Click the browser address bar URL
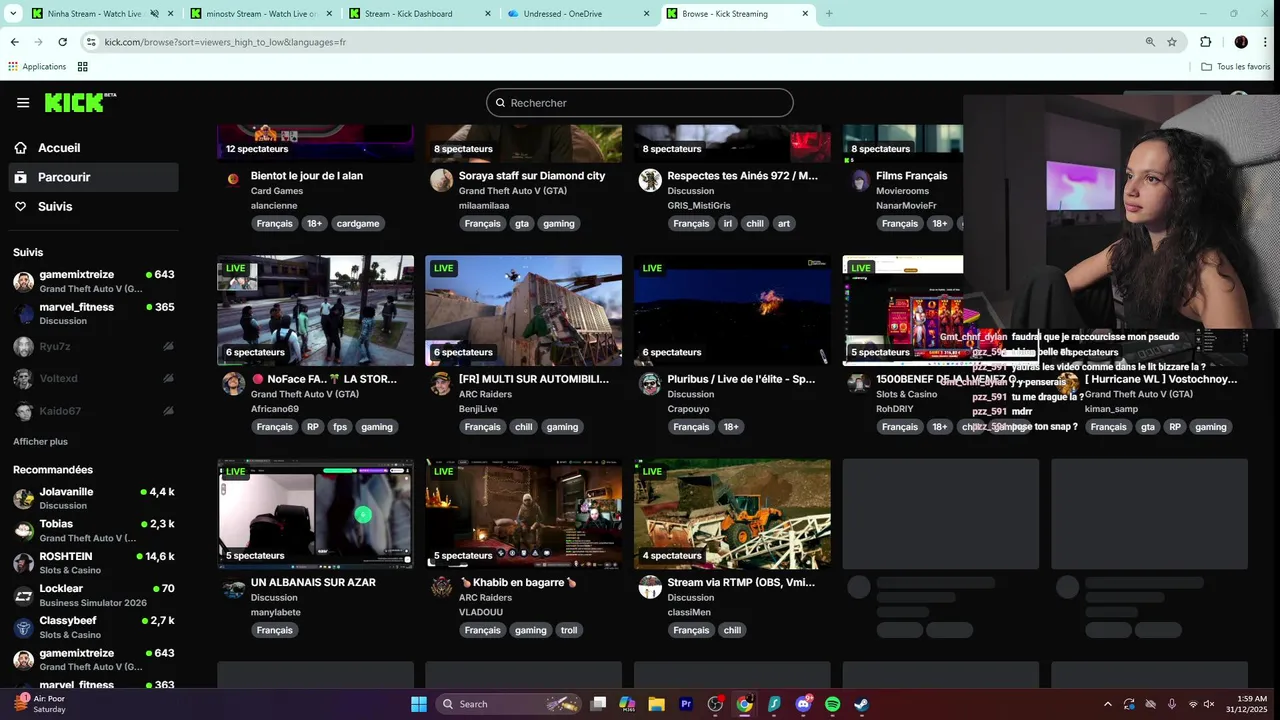The height and width of the screenshot is (720, 1280). (225, 42)
